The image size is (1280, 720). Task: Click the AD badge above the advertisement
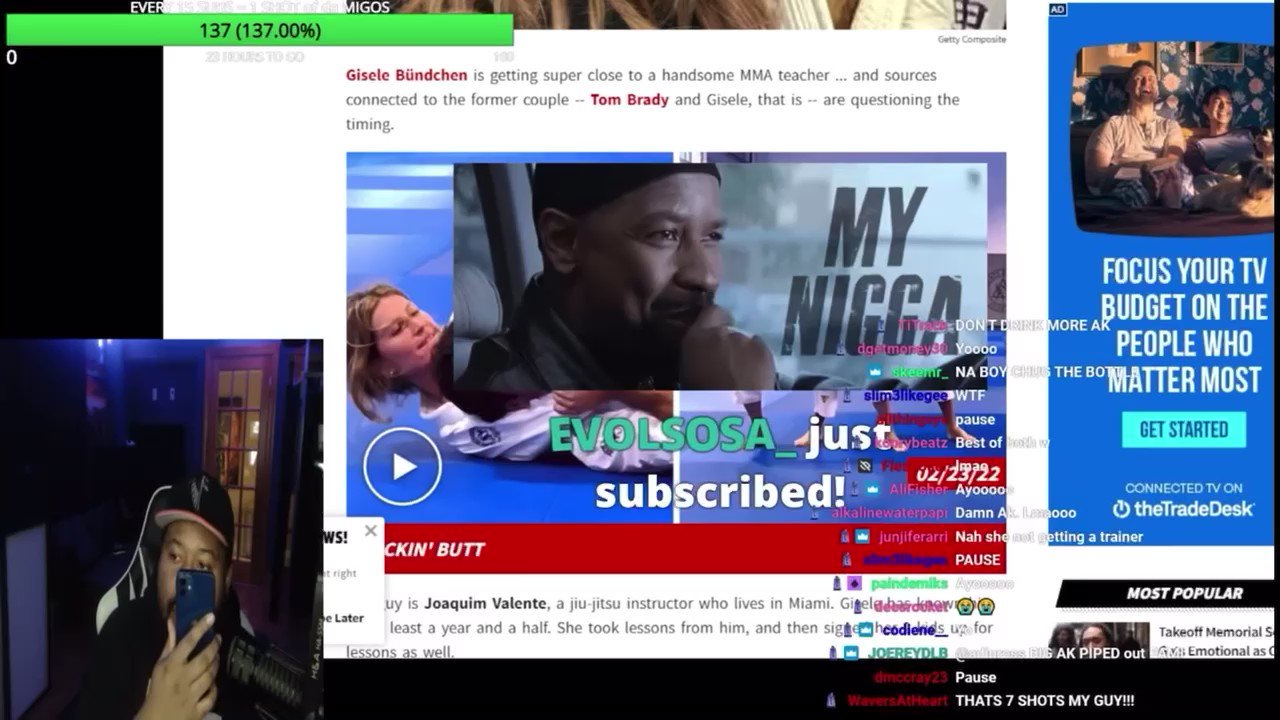click(x=1057, y=9)
